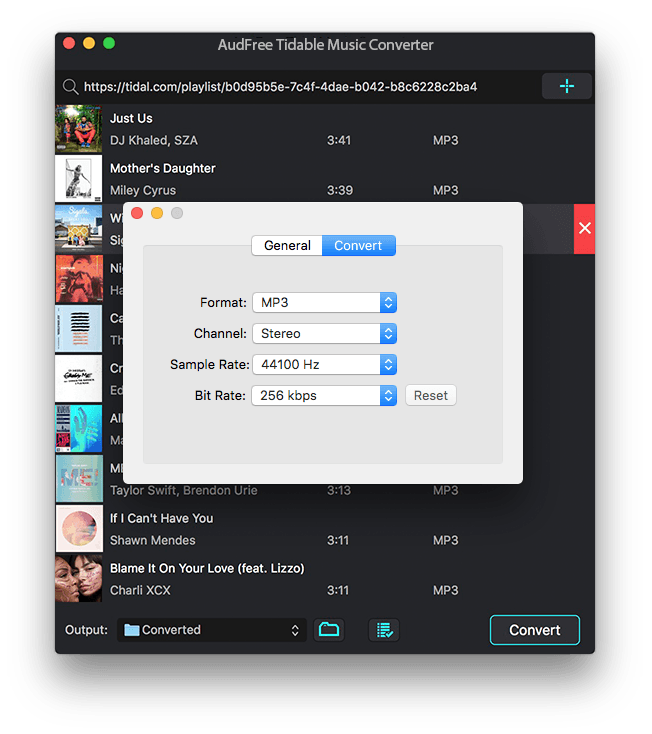Click the artist name Miley Cyrus
The height and width of the screenshot is (734, 652).
tap(143, 191)
